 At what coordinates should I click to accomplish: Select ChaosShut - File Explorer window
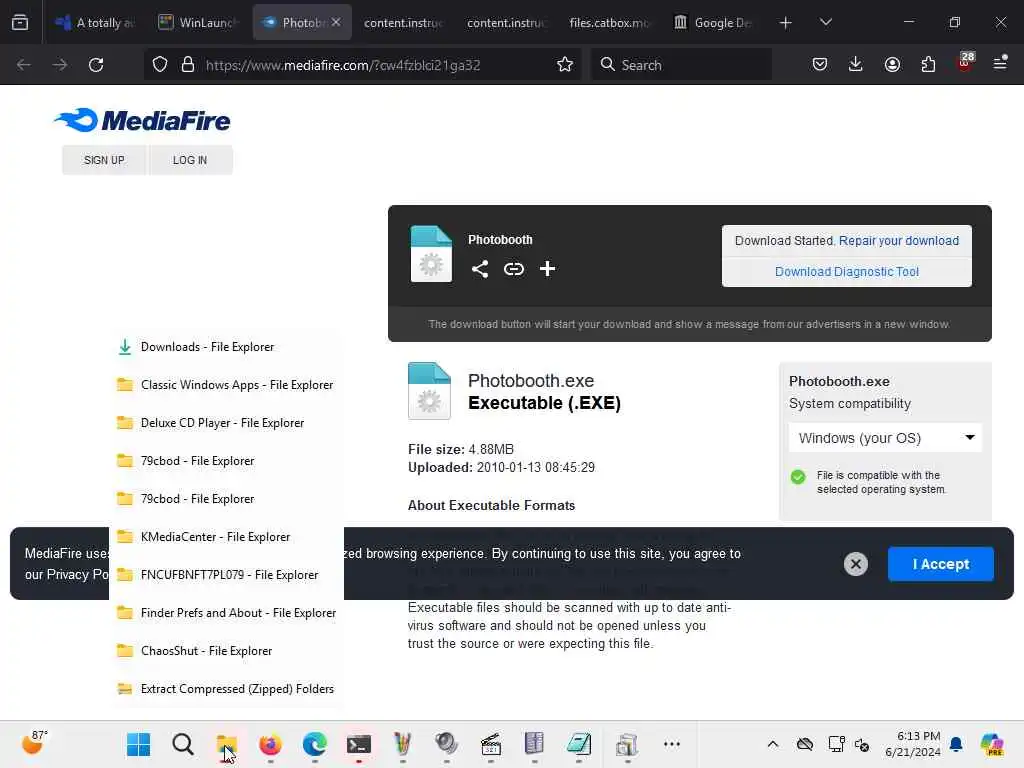point(226,650)
